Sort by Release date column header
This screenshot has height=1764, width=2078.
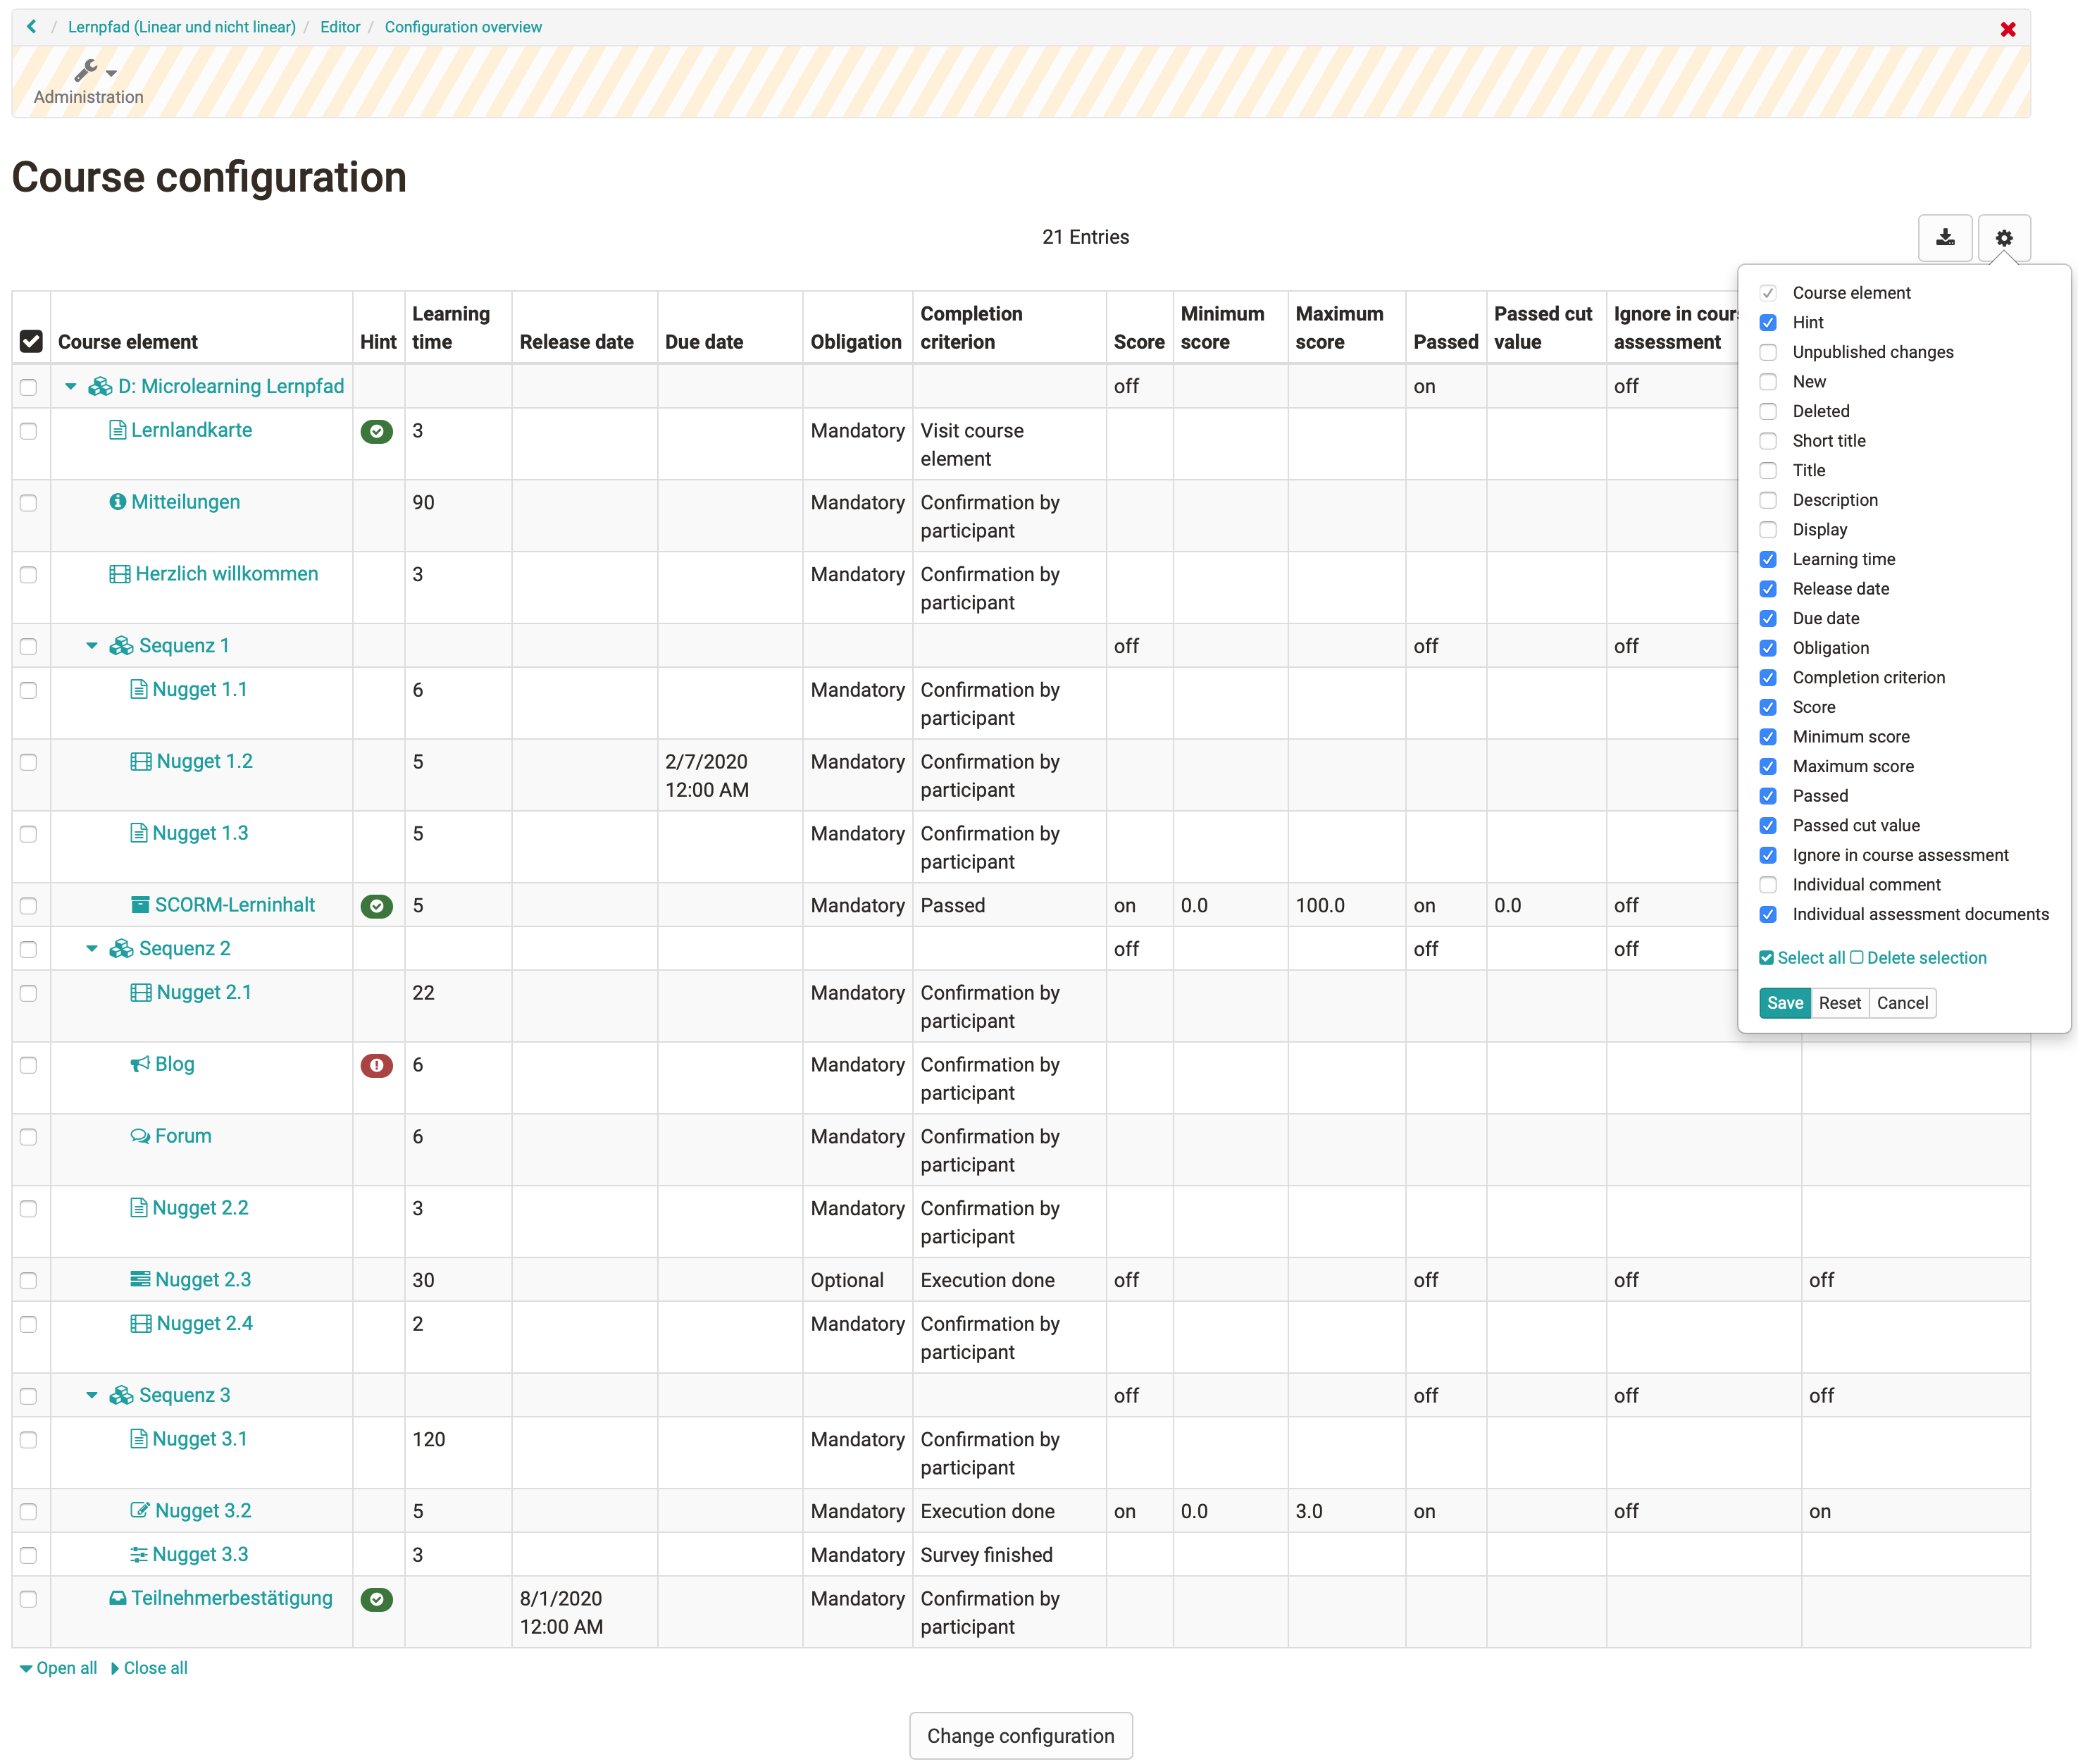577,342
